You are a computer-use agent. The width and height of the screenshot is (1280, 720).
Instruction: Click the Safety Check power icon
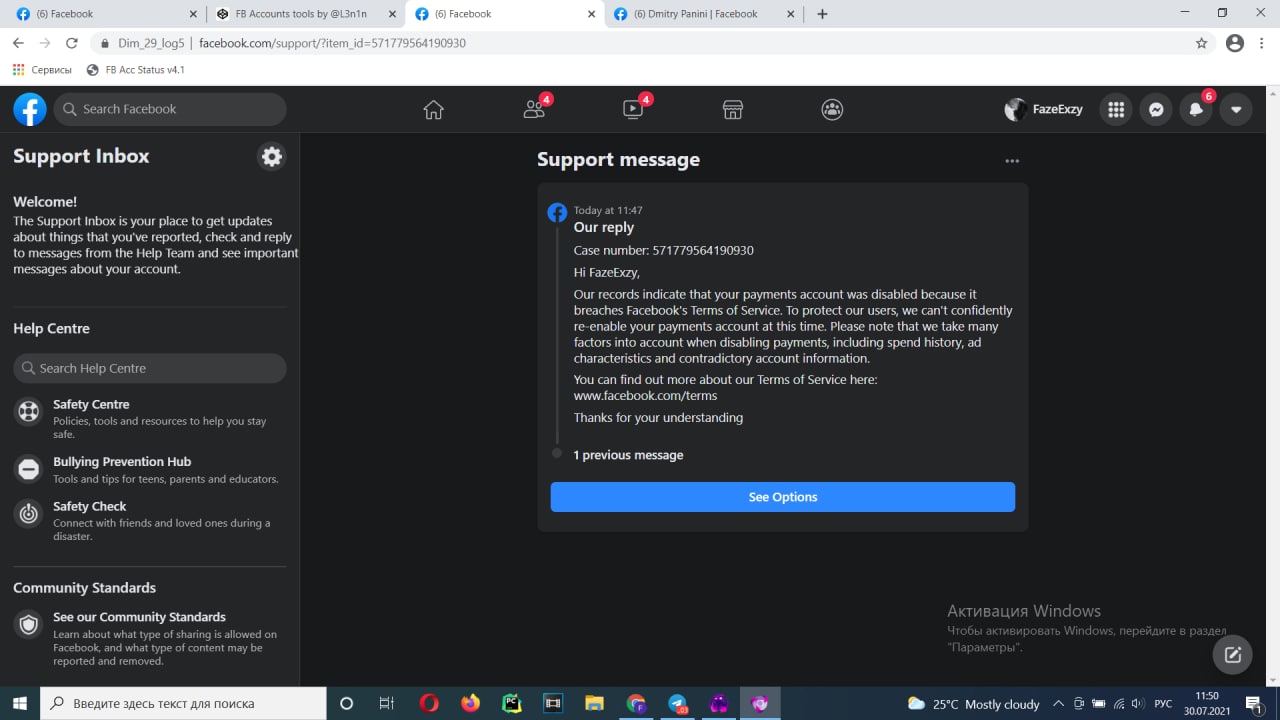[x=29, y=513]
